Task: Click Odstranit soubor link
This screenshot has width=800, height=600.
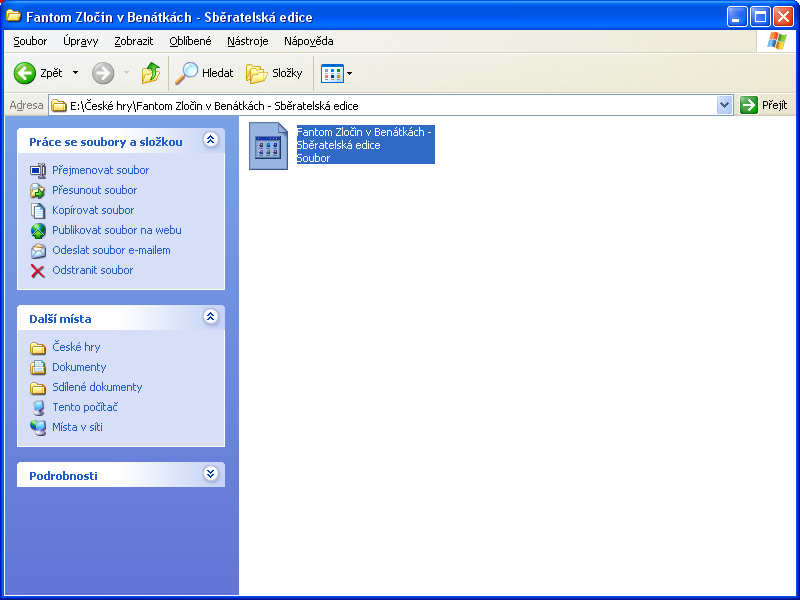Action: click(x=93, y=270)
